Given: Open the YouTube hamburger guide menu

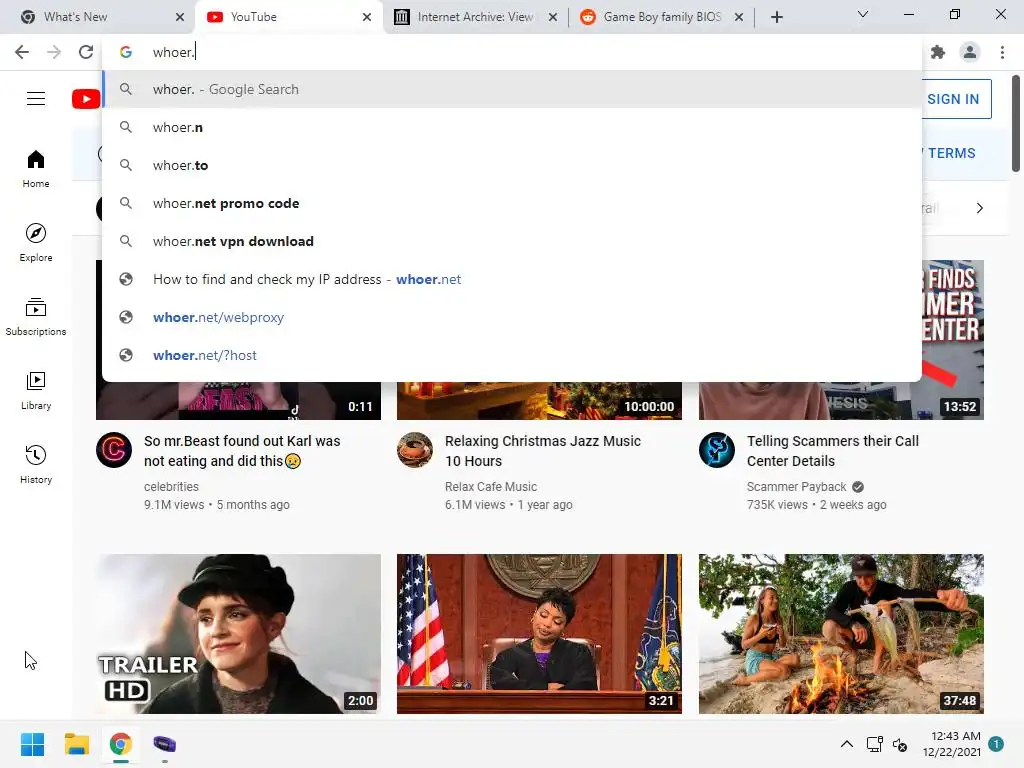Looking at the screenshot, I should pyautogui.click(x=36, y=99).
